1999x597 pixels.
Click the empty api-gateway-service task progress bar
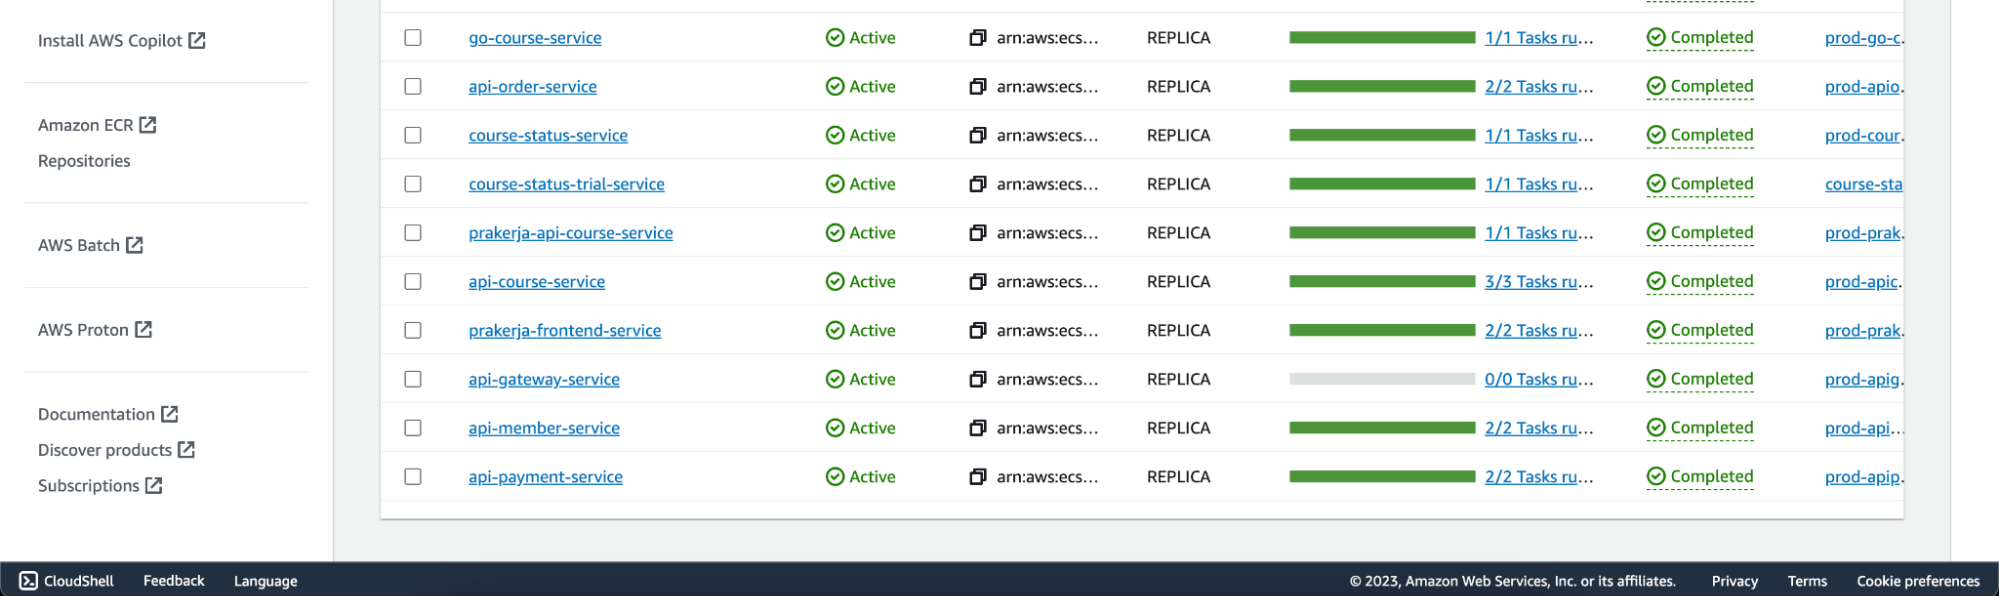click(x=1381, y=380)
